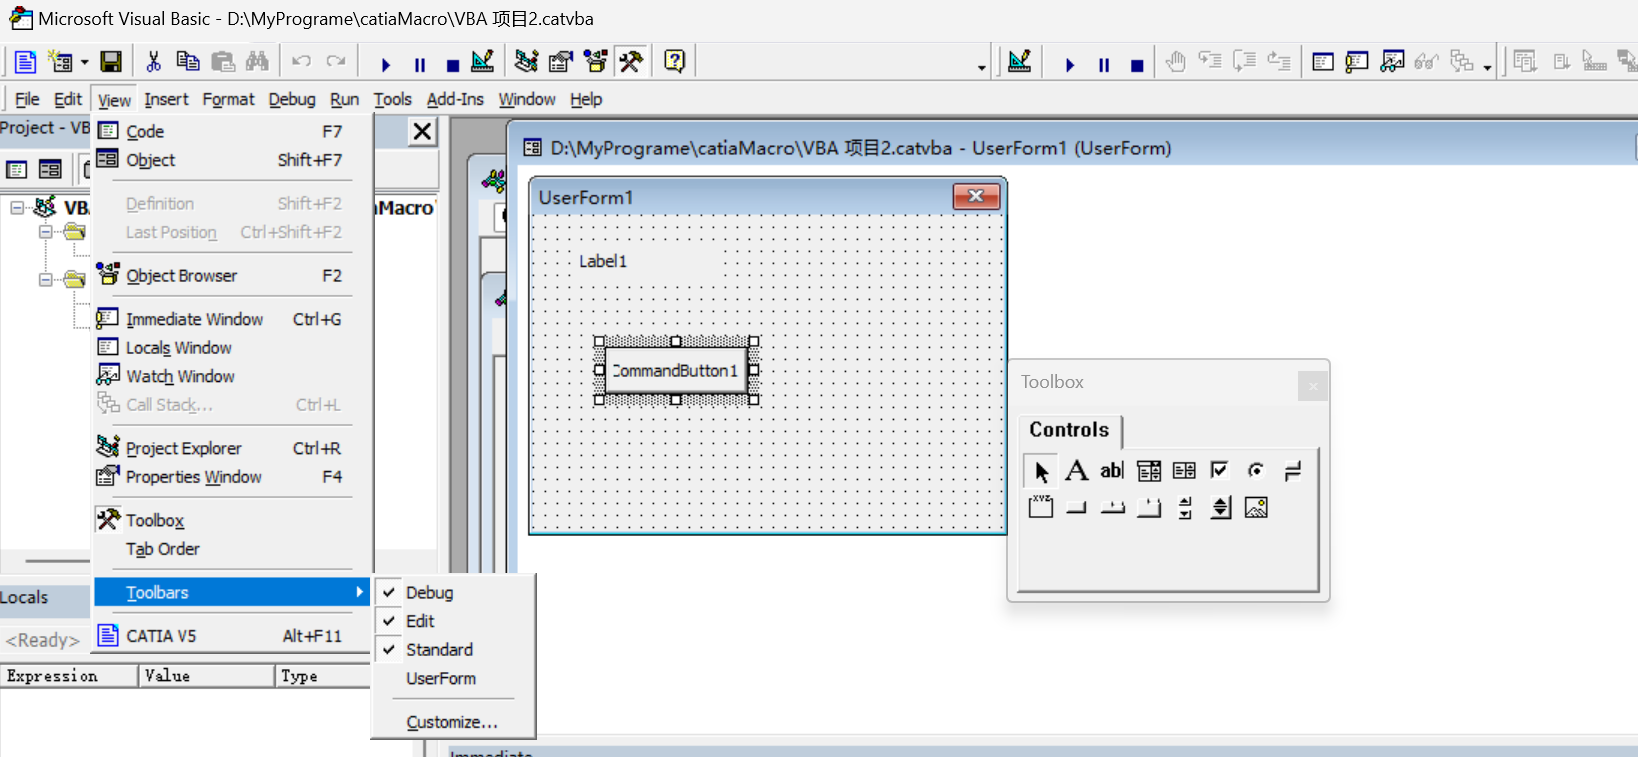Click the Call Stack icon on Debug toolbar
Viewport: 1638px width, 757px height.
pyautogui.click(x=1462, y=62)
